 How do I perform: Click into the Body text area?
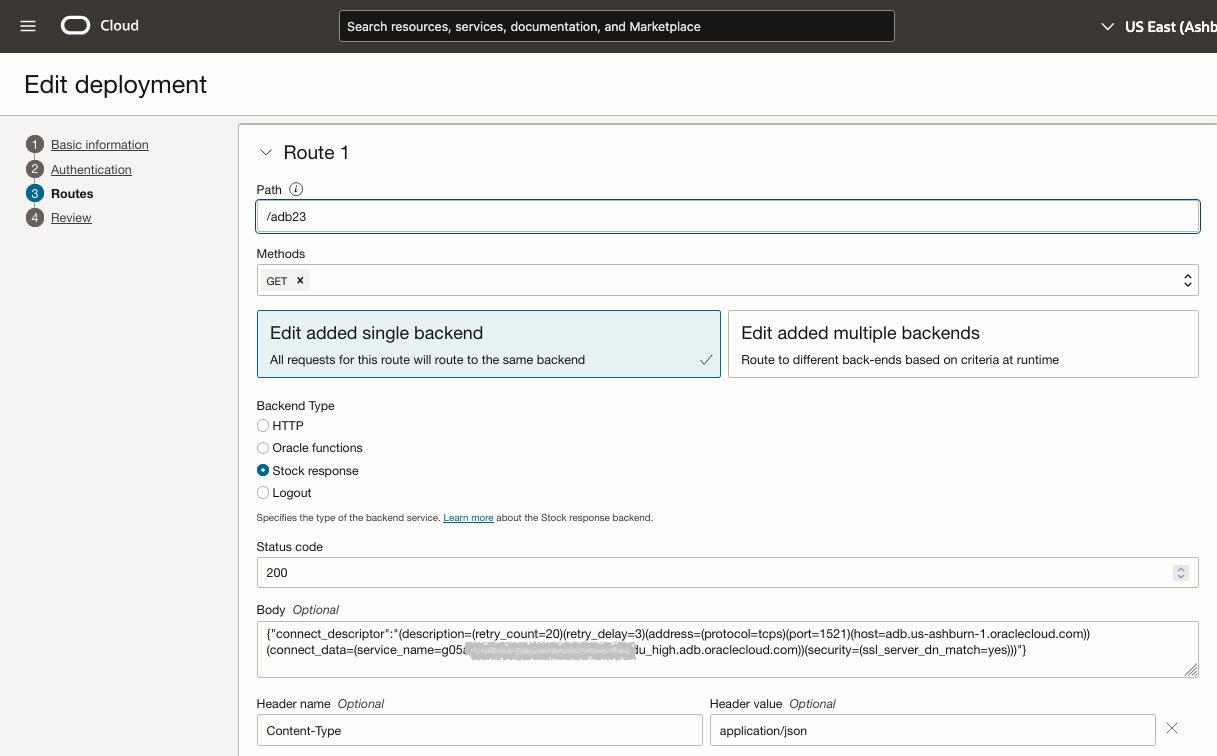[x=727, y=649]
